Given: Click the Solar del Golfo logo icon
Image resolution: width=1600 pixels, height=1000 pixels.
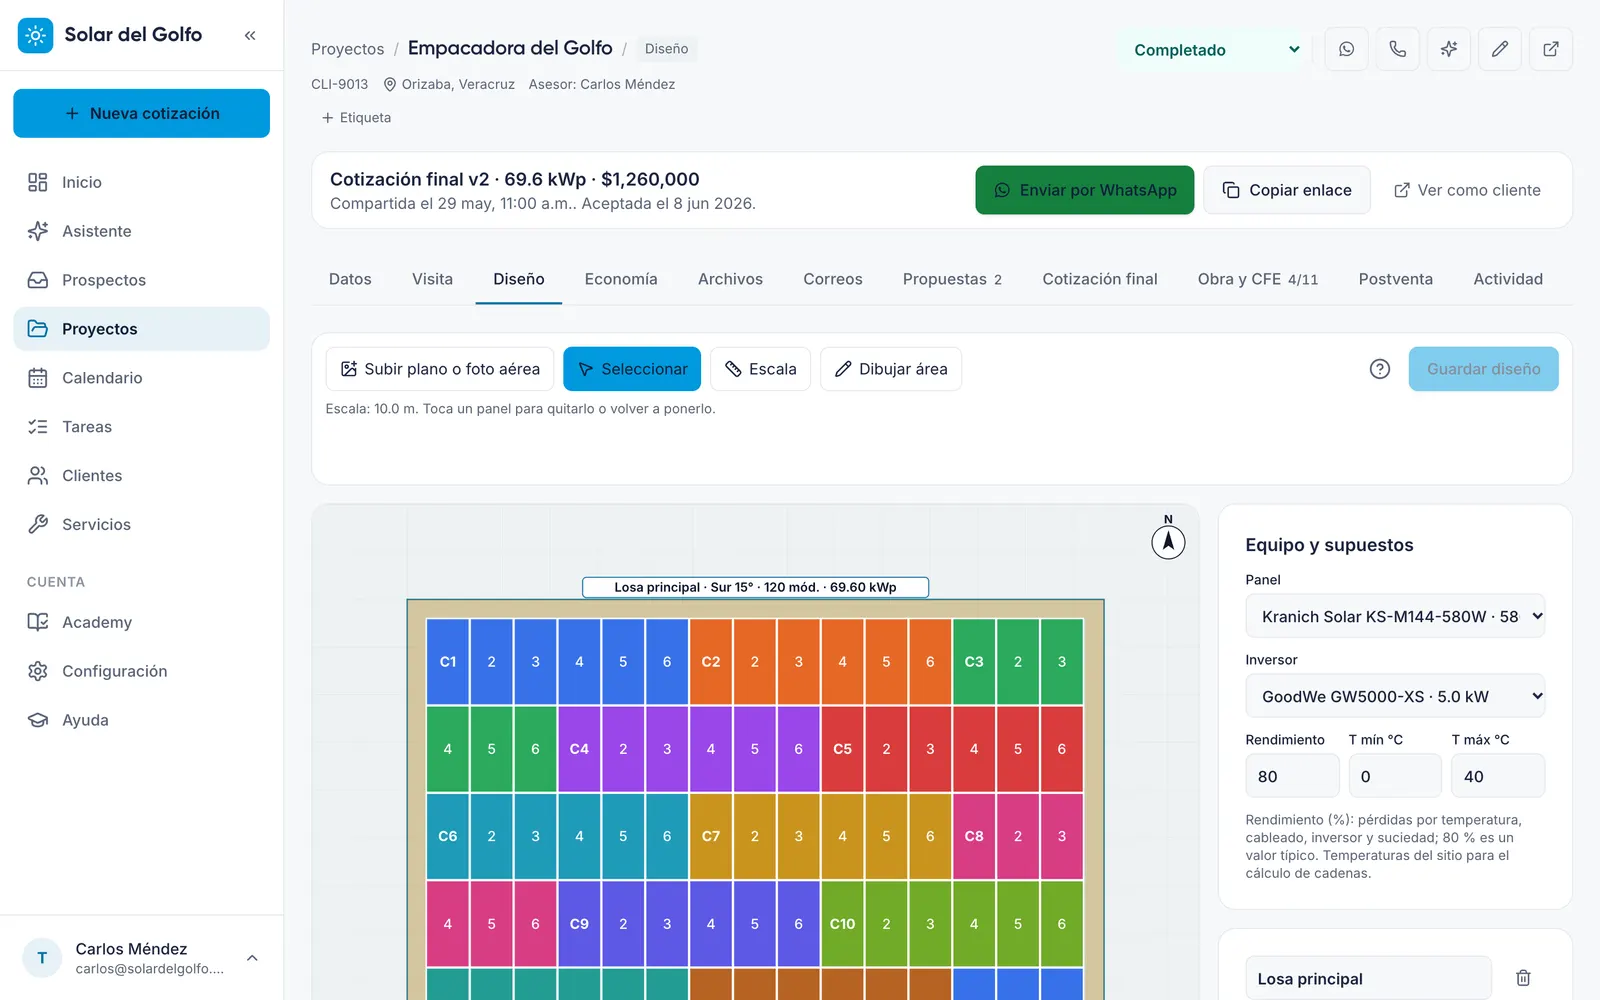Looking at the screenshot, I should click(36, 35).
